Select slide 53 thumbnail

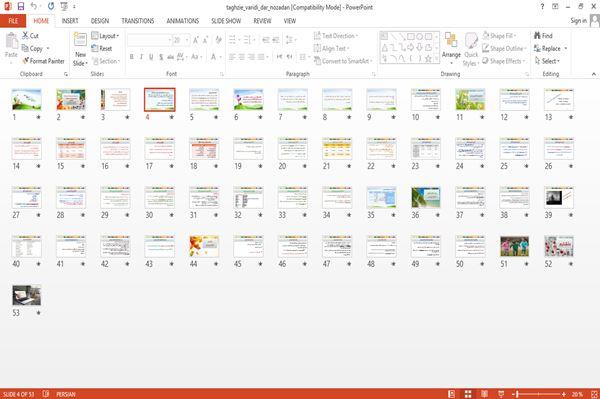point(26,295)
